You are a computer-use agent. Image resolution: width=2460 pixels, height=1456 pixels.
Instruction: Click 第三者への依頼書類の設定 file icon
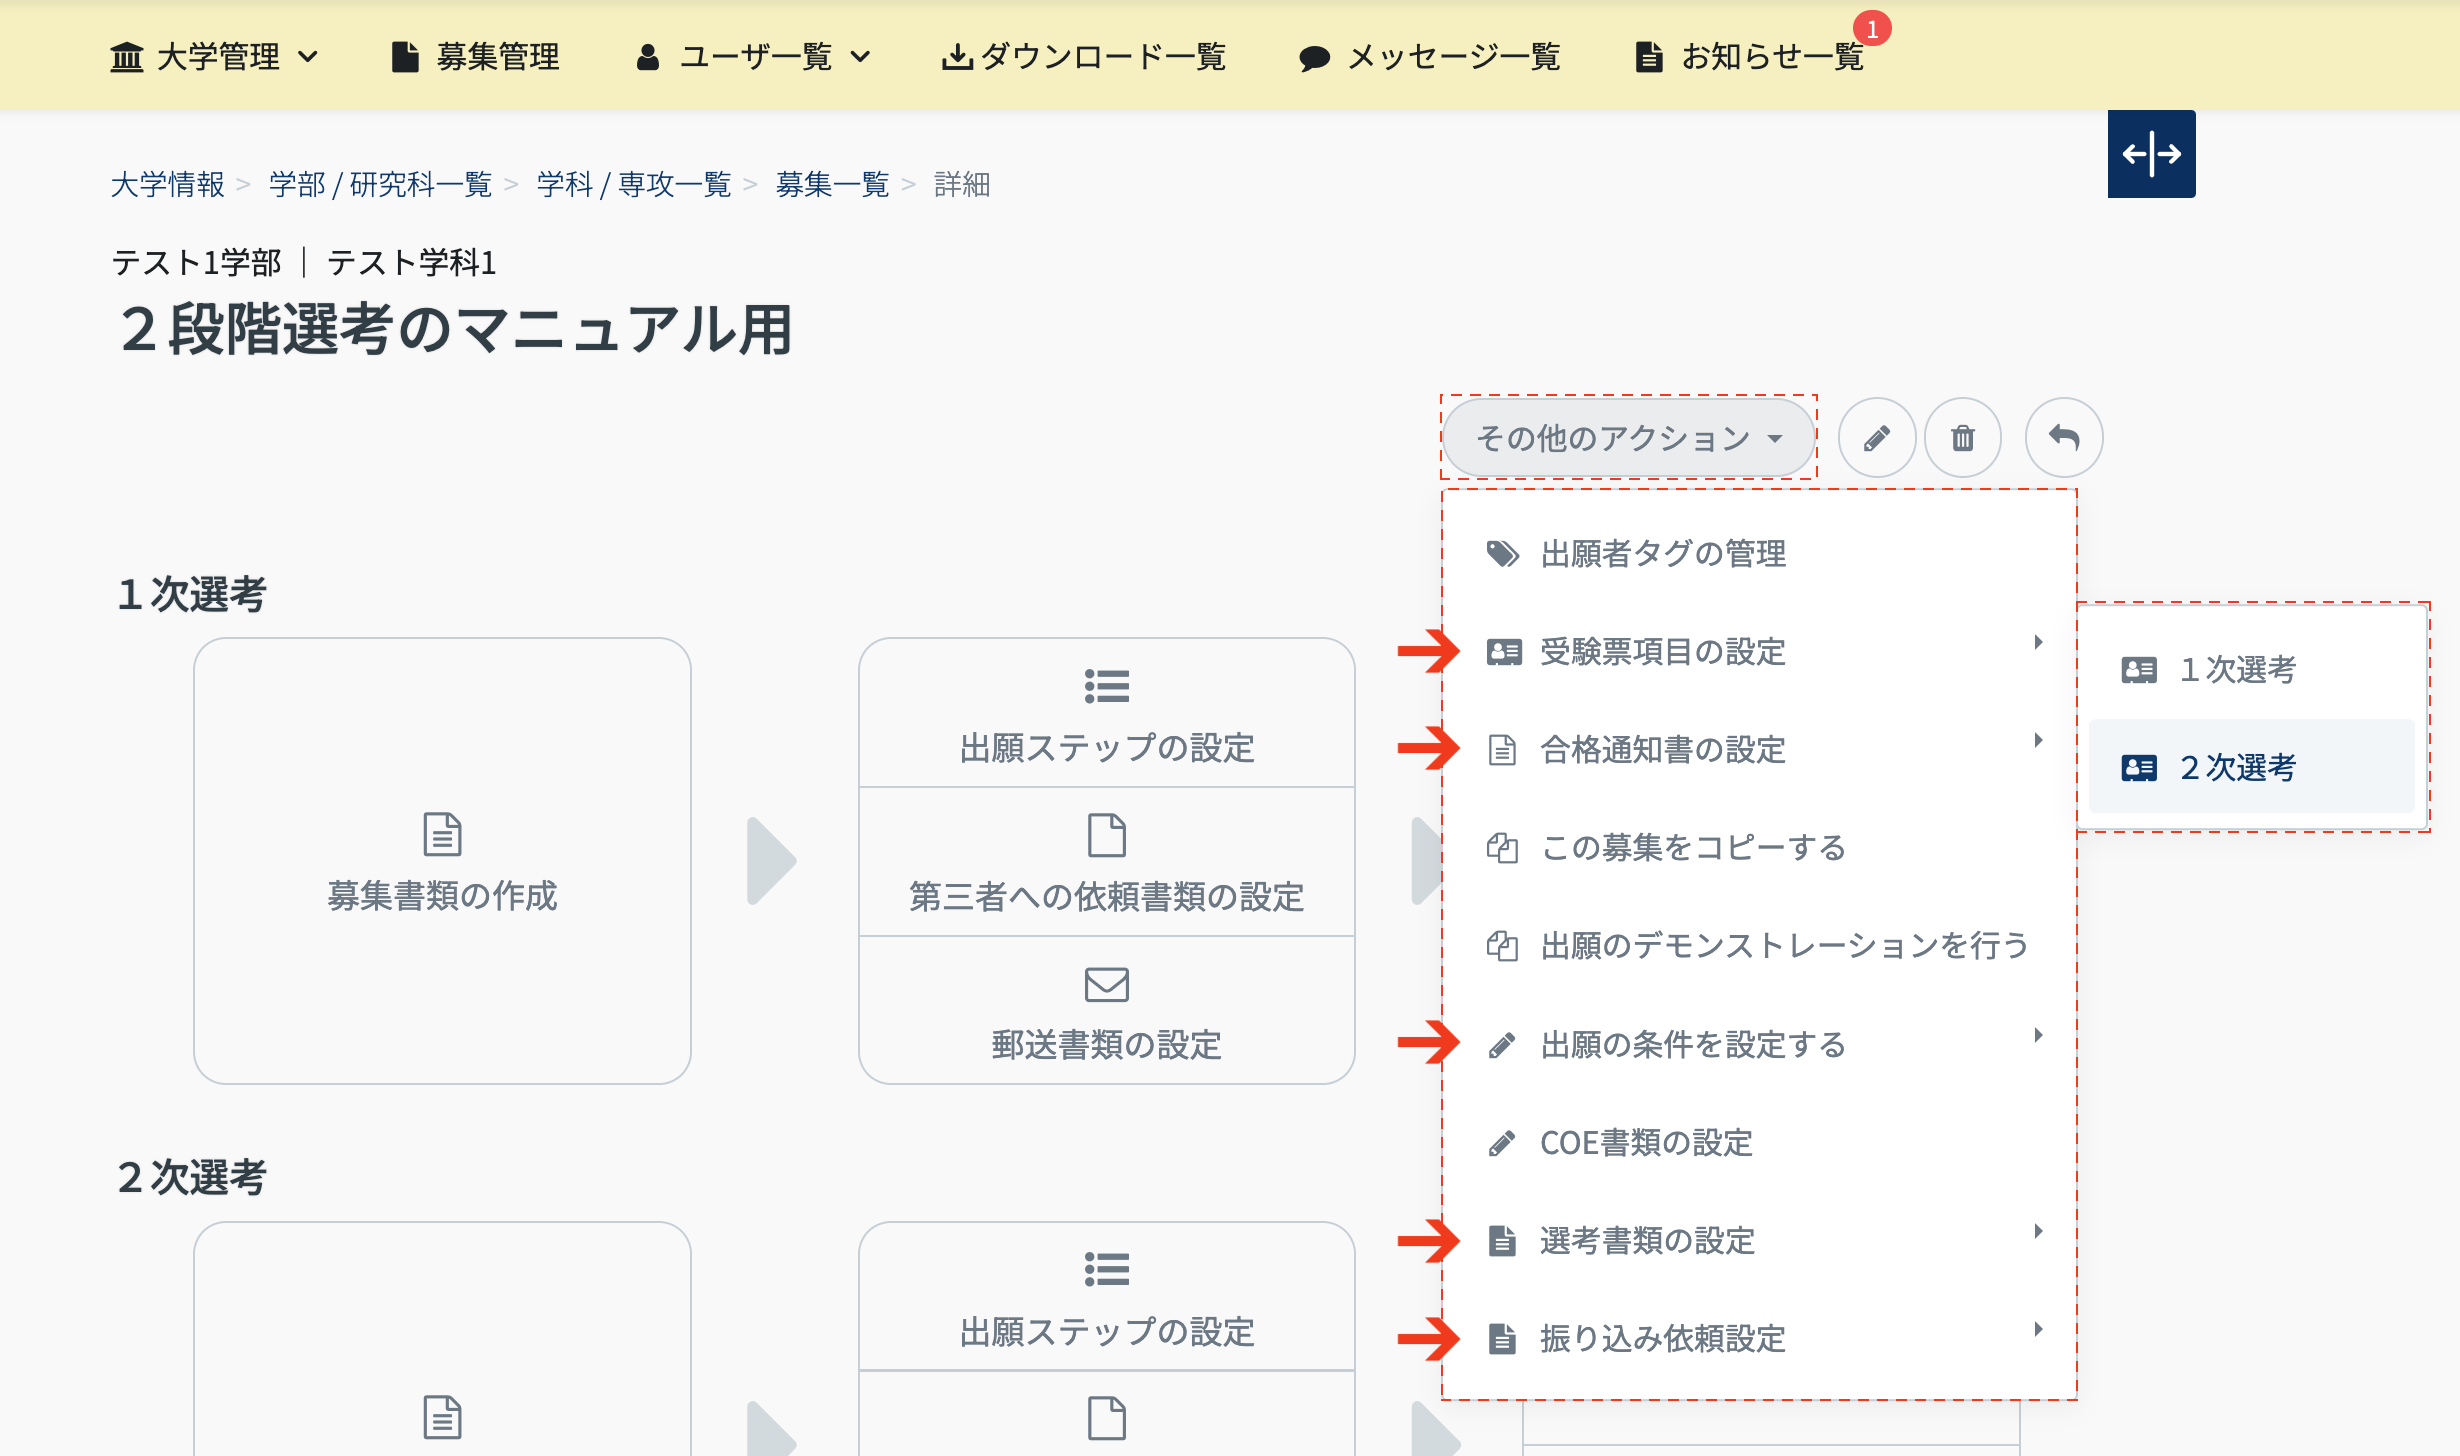[1106, 836]
